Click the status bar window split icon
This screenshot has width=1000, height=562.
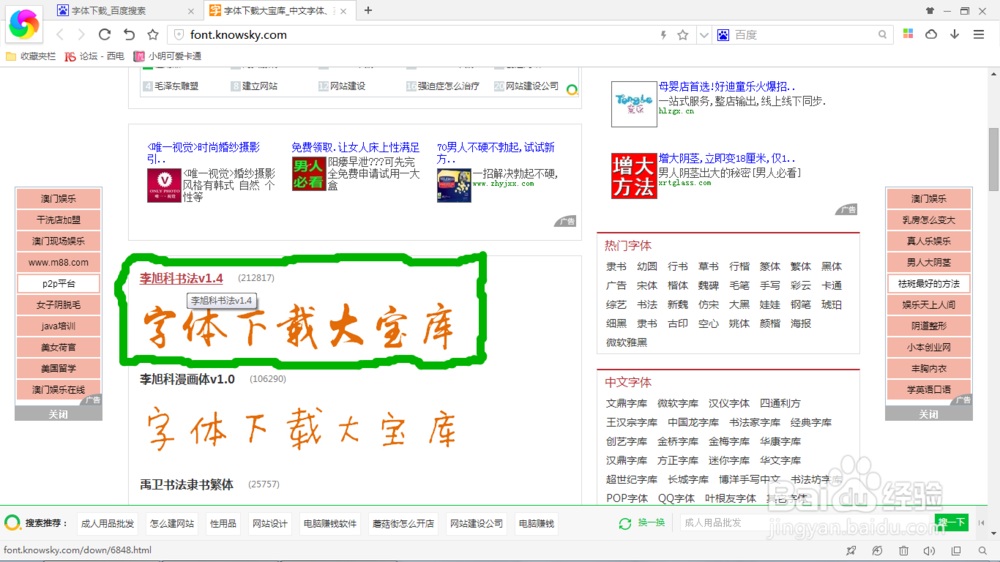tap(956, 551)
